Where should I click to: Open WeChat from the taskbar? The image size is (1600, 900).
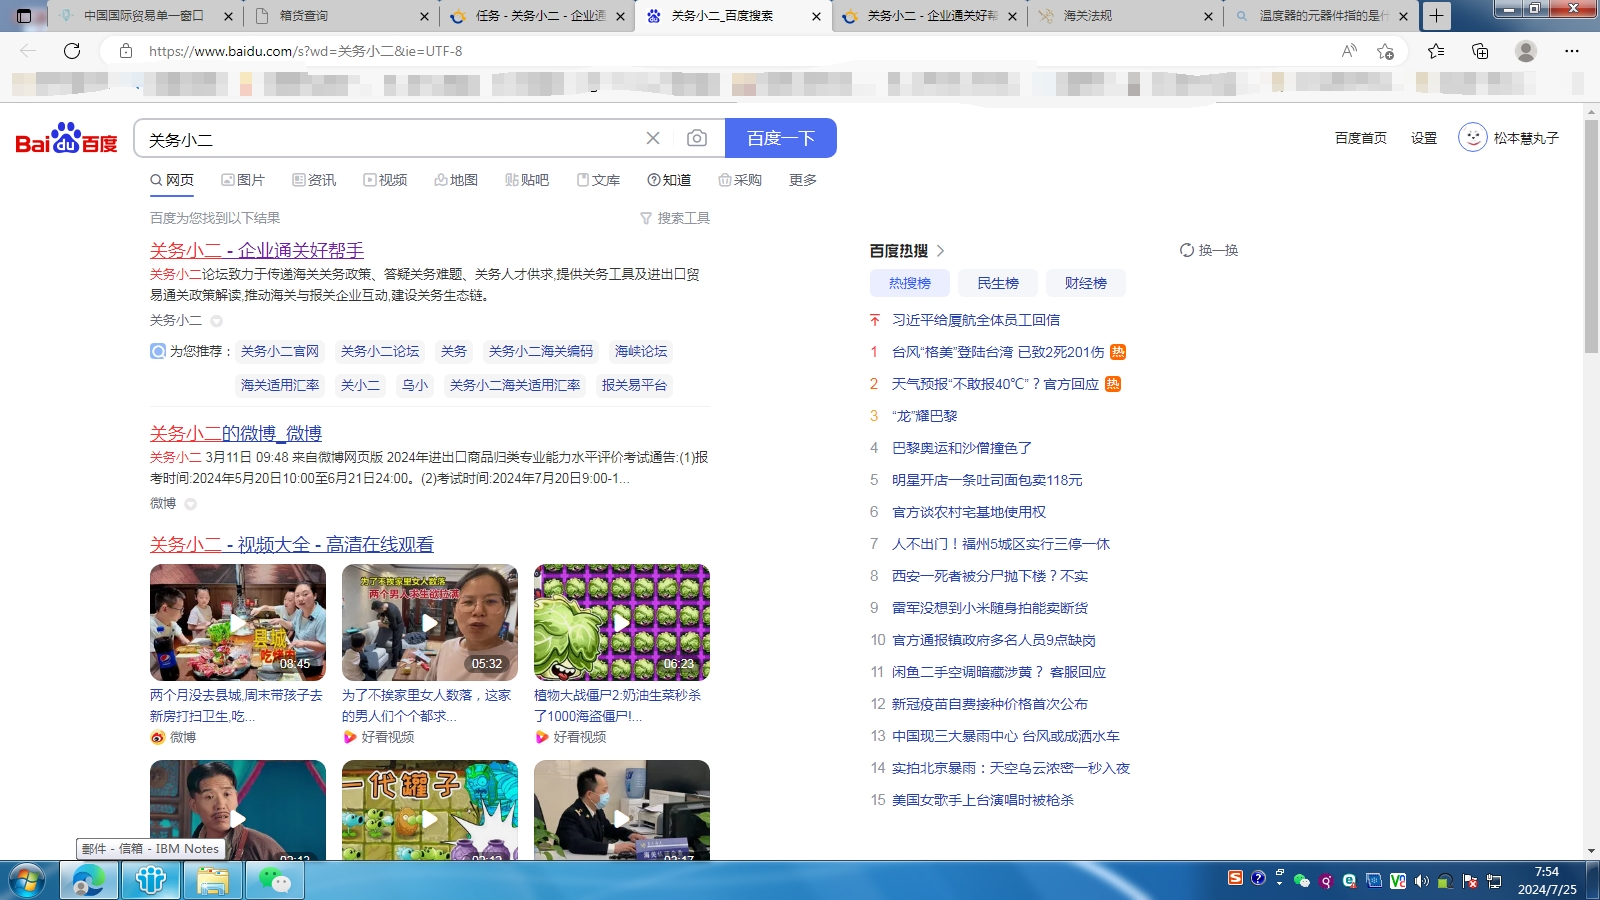coord(274,881)
